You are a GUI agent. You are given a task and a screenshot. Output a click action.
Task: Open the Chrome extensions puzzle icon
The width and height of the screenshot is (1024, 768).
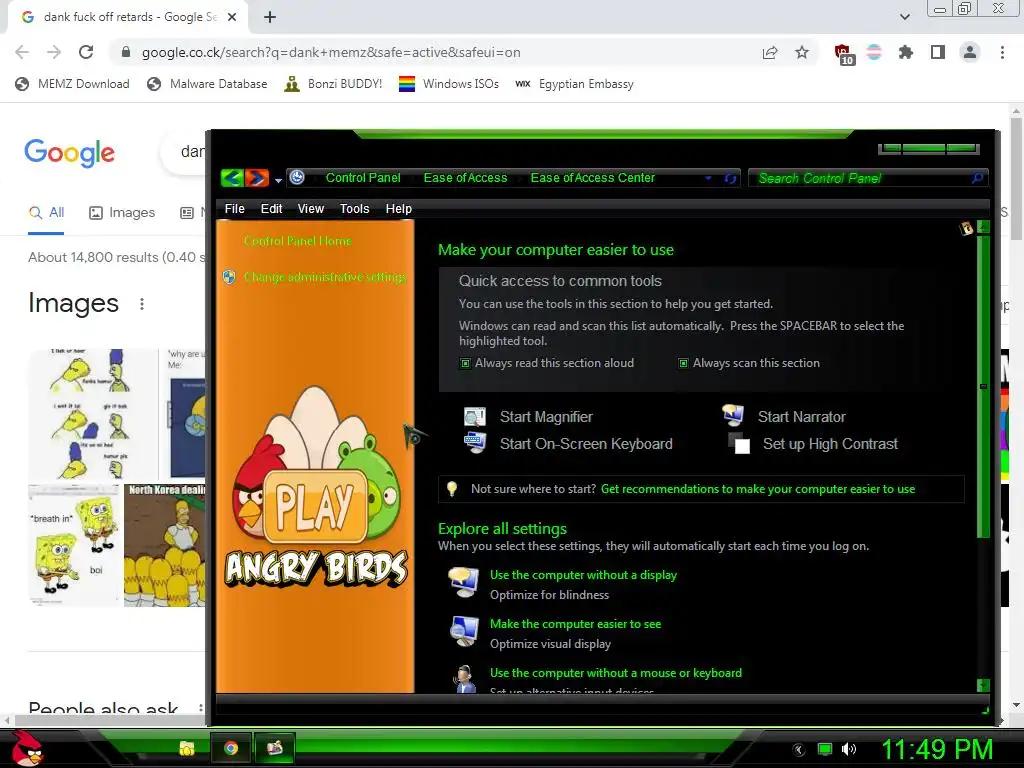coord(905,52)
